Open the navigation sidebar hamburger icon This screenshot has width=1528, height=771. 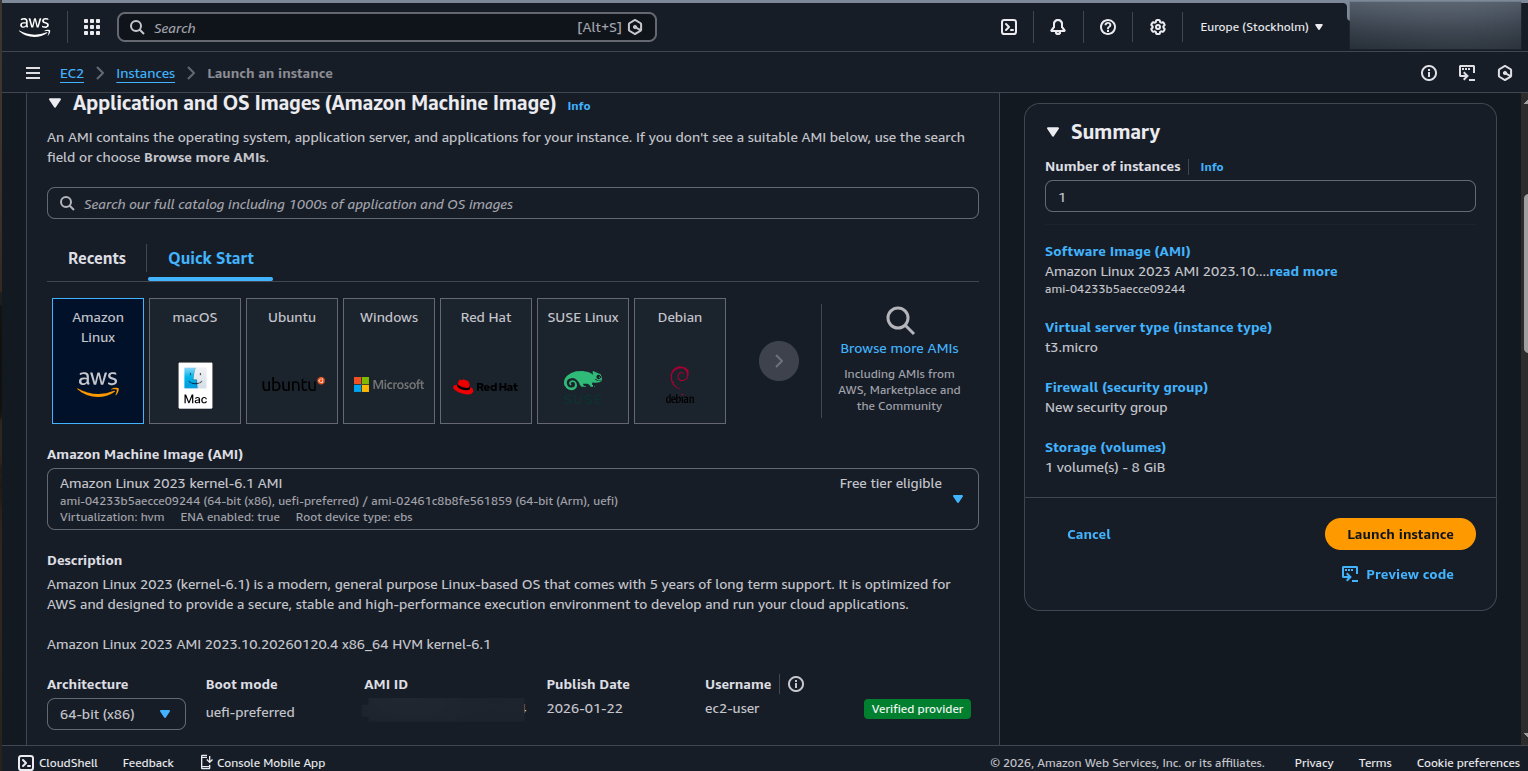(x=33, y=72)
